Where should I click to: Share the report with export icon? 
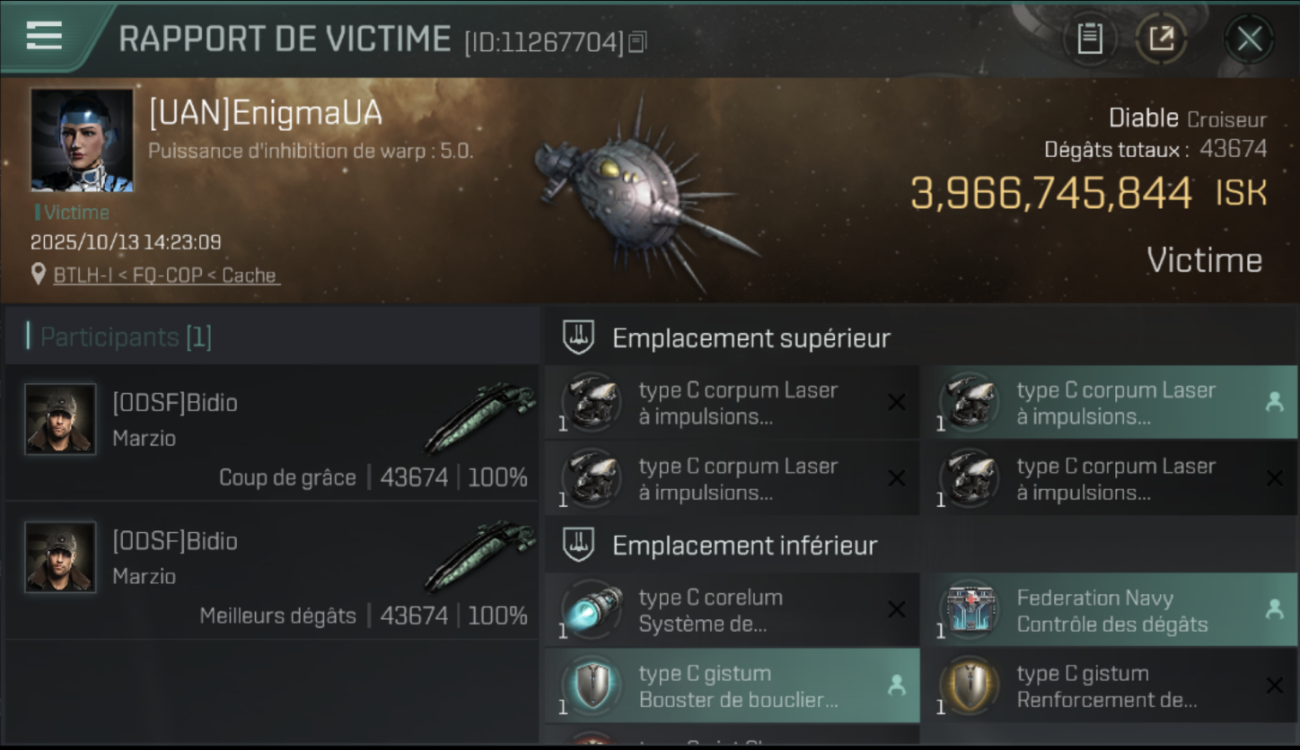click(x=1160, y=39)
